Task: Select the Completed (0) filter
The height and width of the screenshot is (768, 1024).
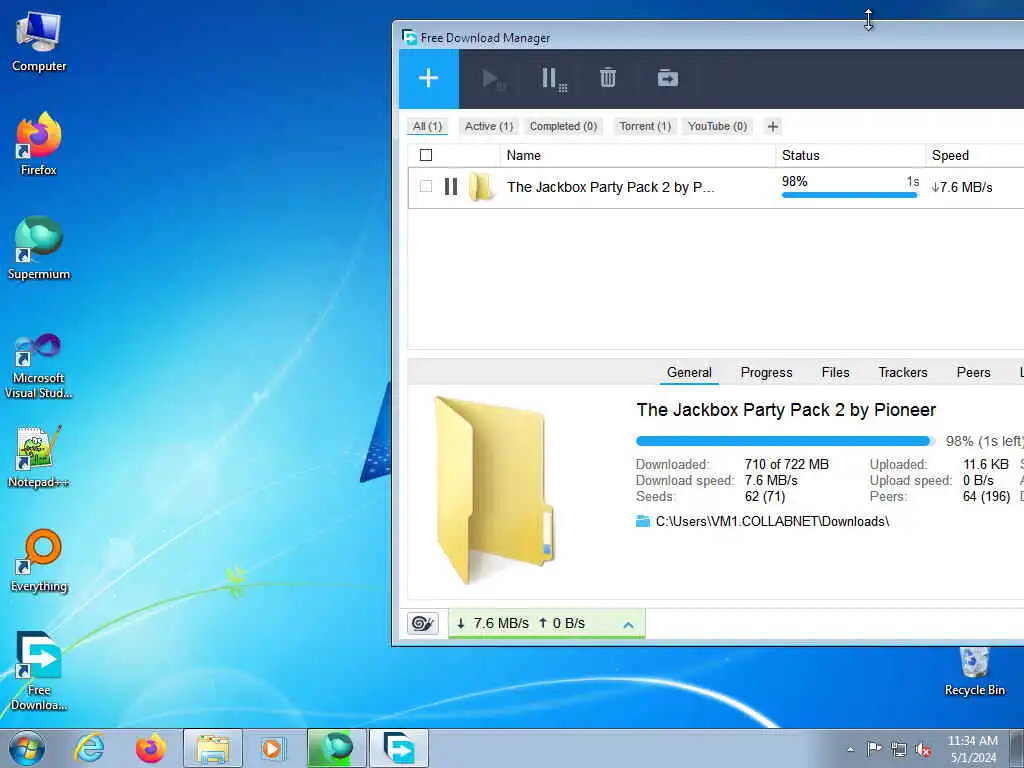Action: (563, 127)
